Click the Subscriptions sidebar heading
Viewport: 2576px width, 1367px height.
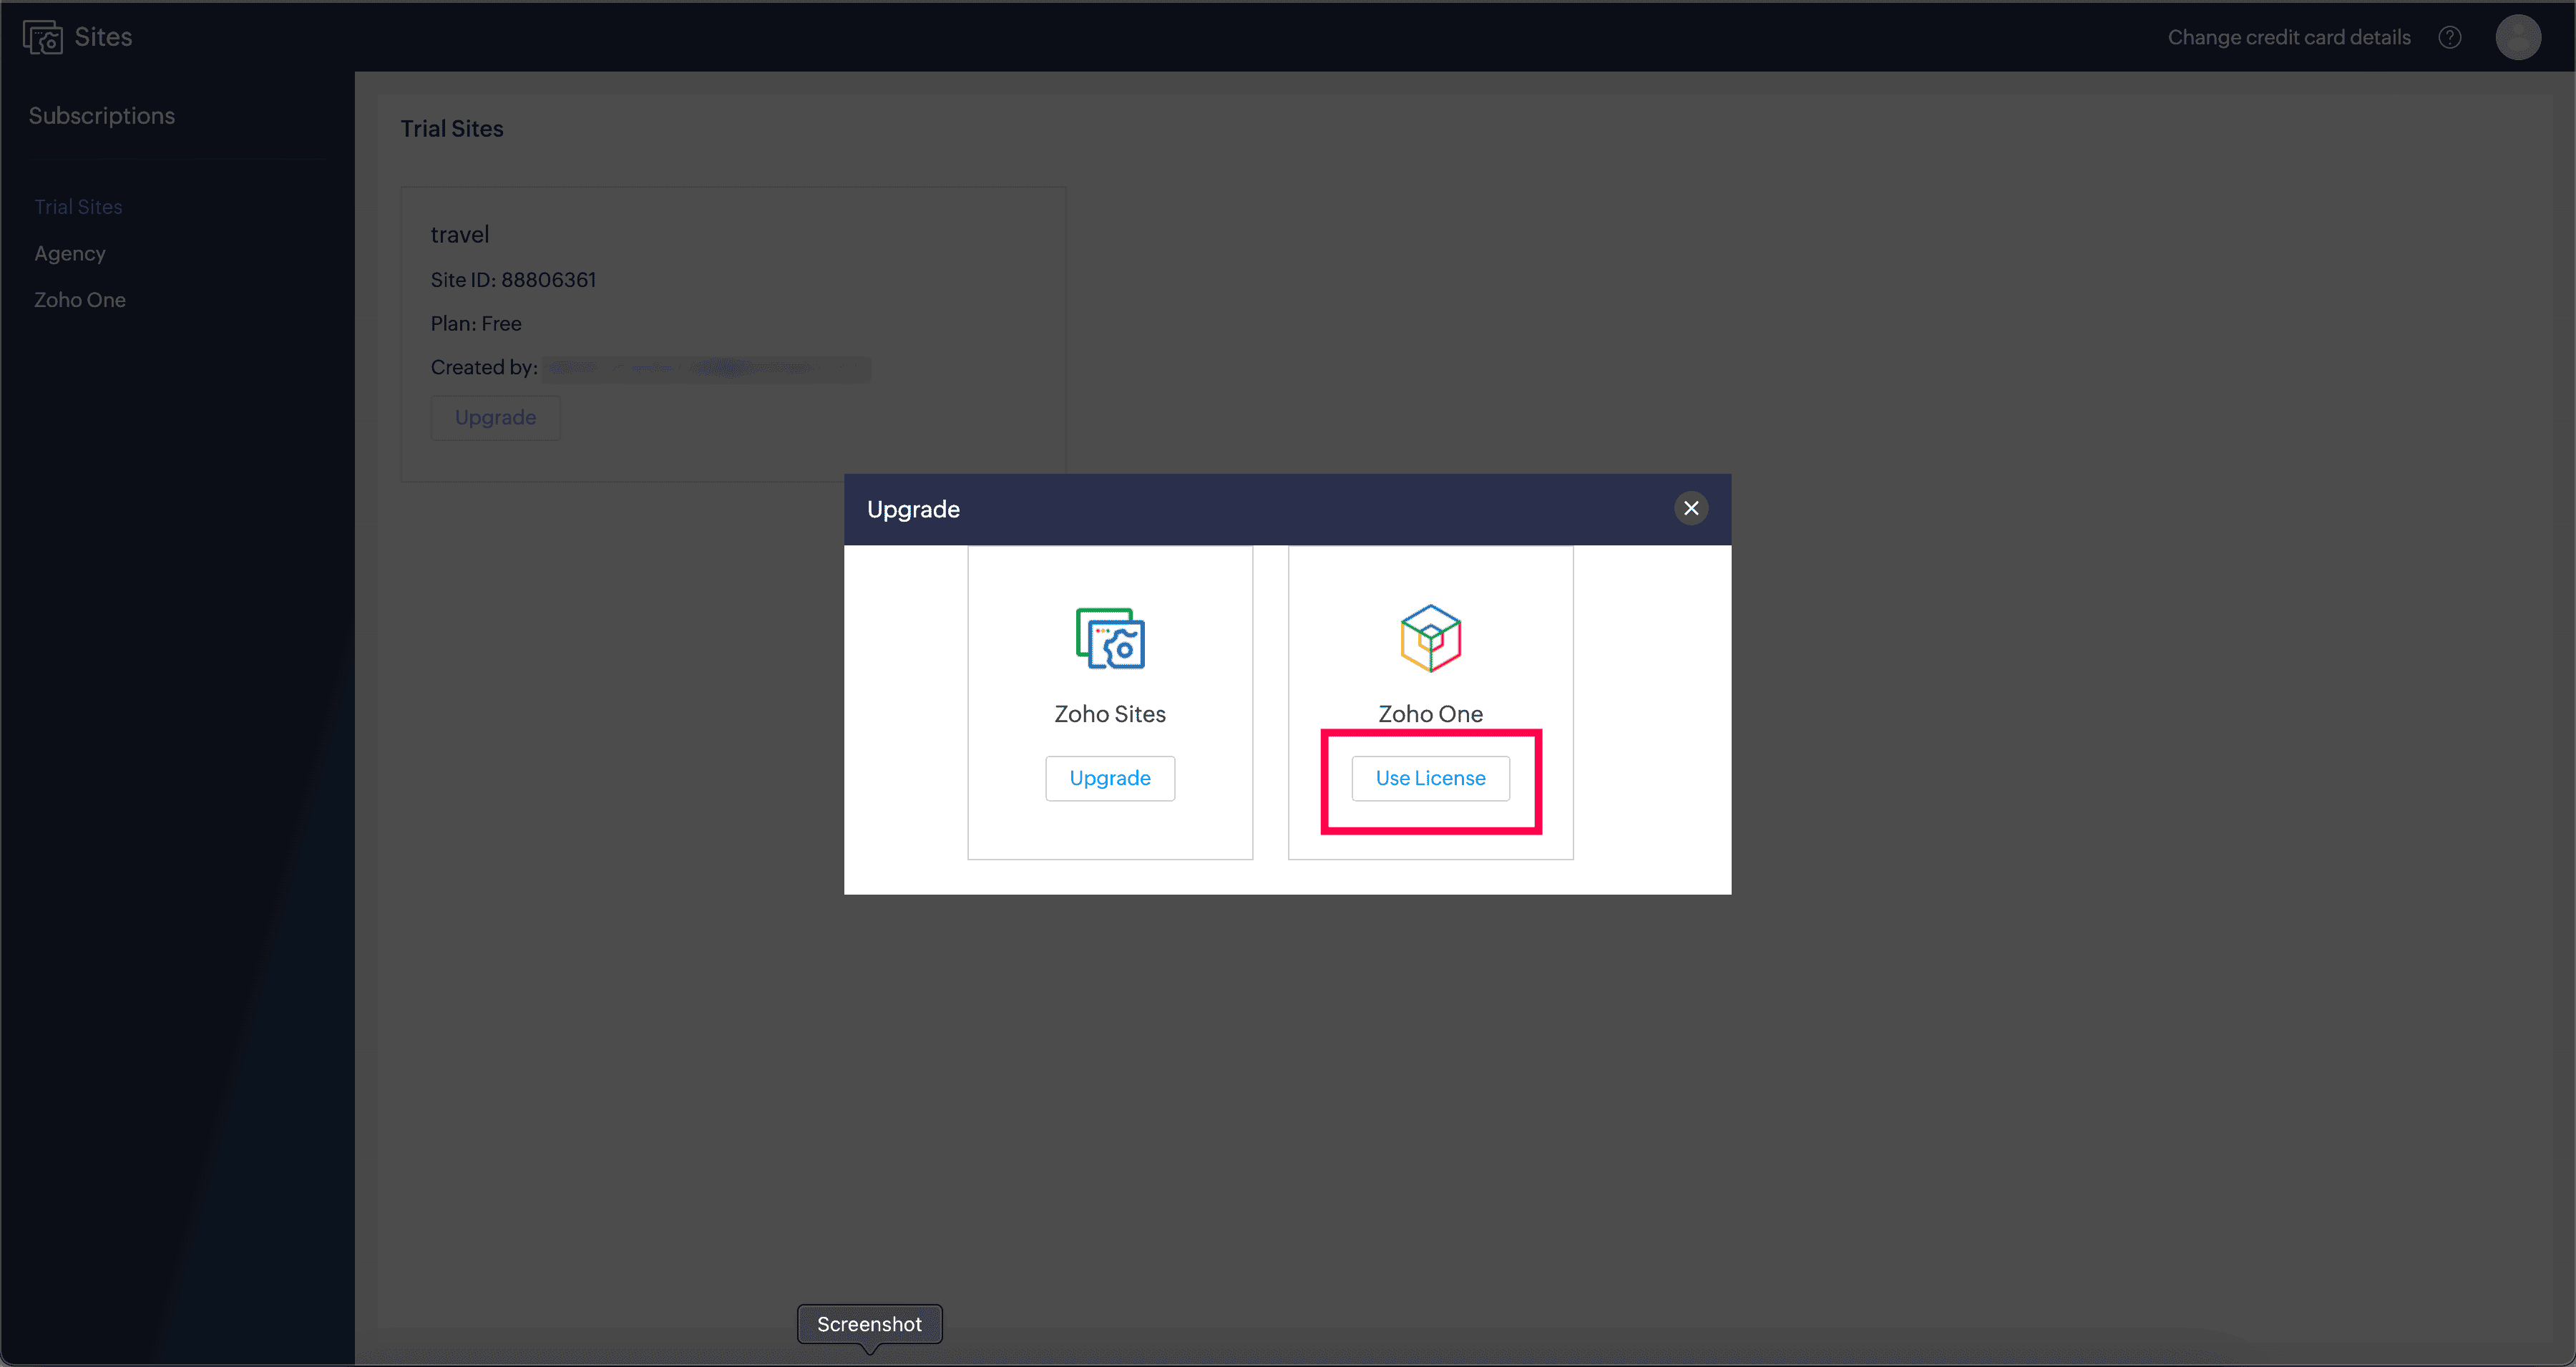(x=102, y=116)
